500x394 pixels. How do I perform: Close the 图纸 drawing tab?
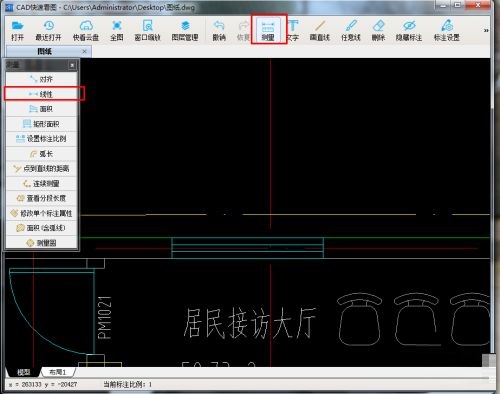(84, 51)
